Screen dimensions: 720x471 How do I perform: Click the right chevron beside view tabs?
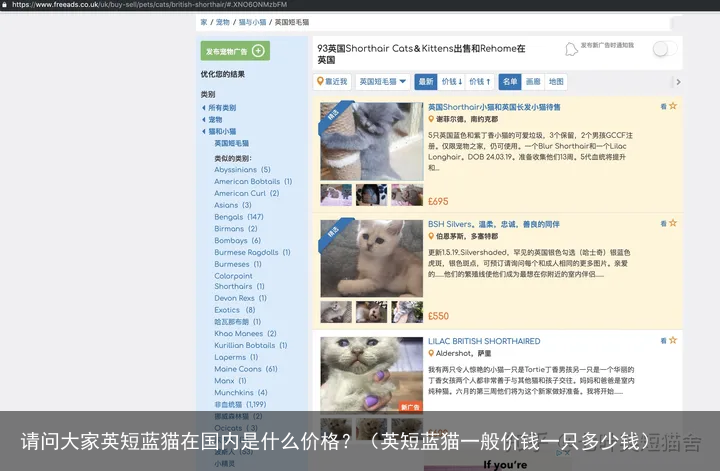[678, 82]
